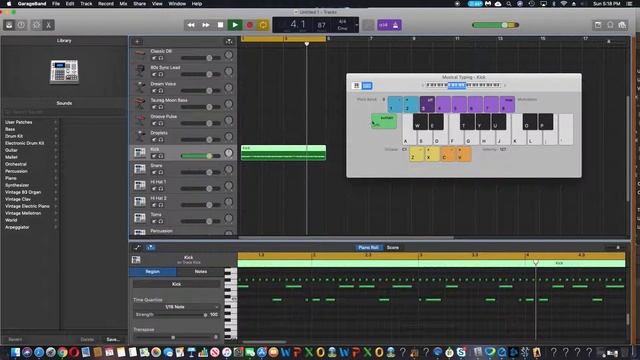Open the Media Browser button
Image resolution: width=640 pixels, height=360 pixels.
[622, 25]
